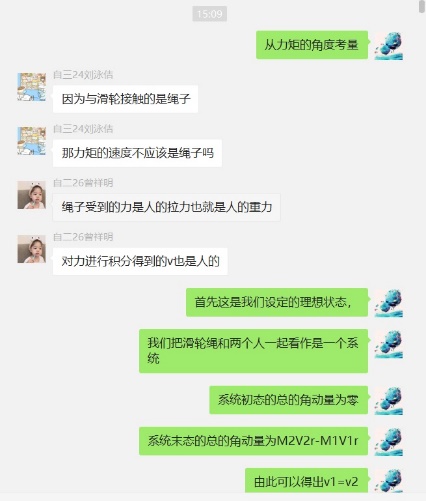Click avatar beside 由此可以得出v1=v2 message

point(389,481)
